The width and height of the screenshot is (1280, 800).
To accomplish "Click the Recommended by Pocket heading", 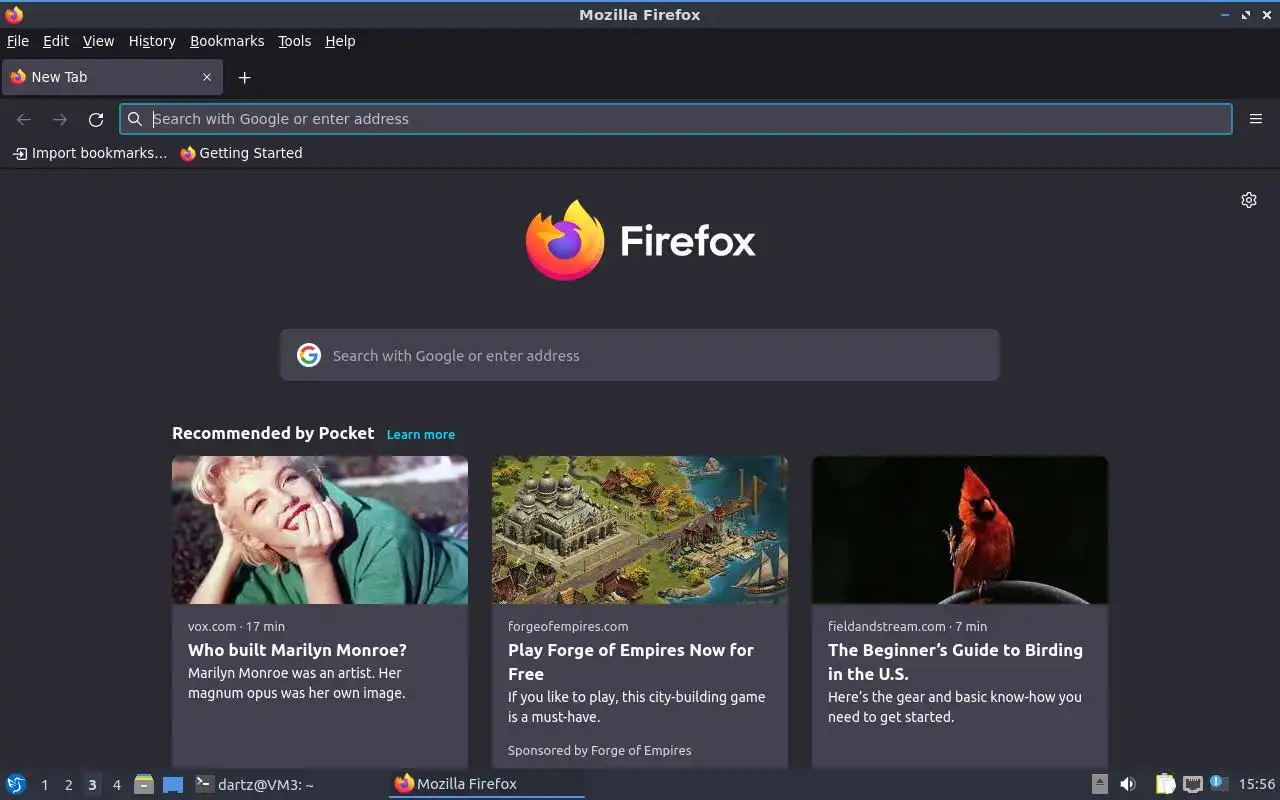I will (x=273, y=433).
